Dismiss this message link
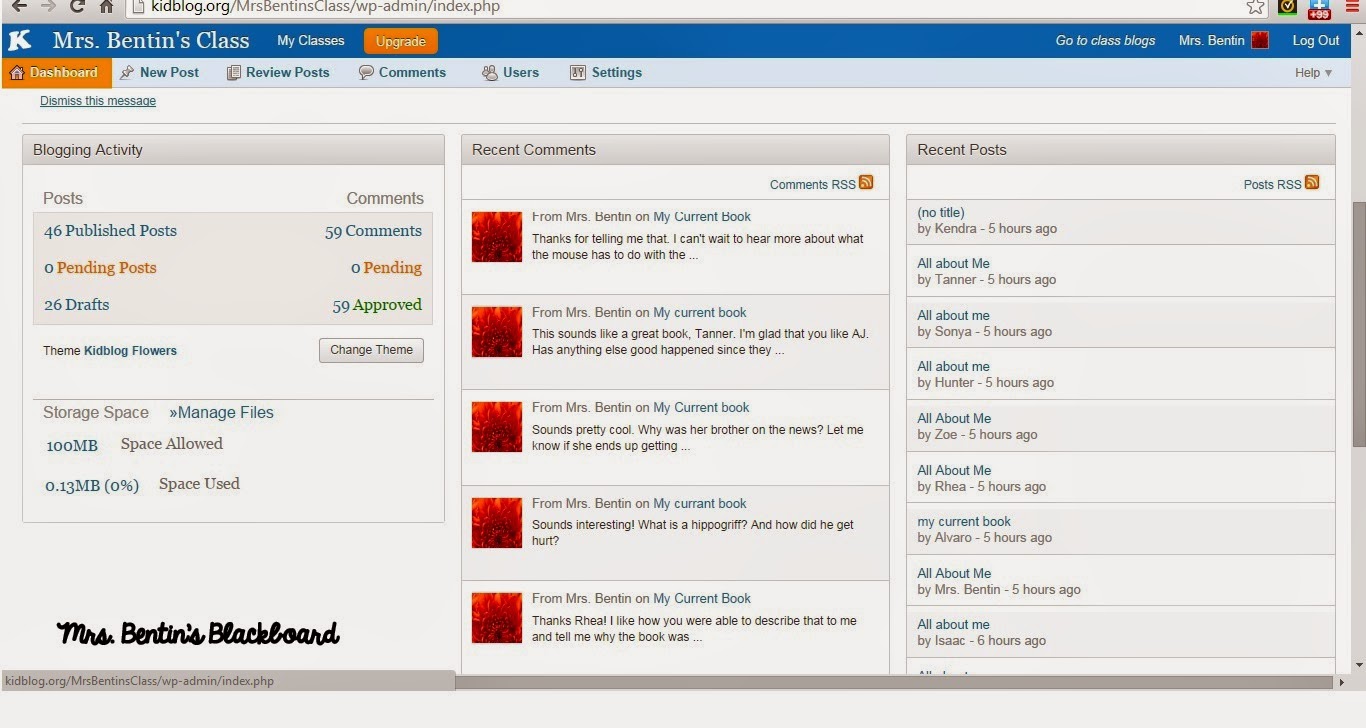 (x=98, y=101)
